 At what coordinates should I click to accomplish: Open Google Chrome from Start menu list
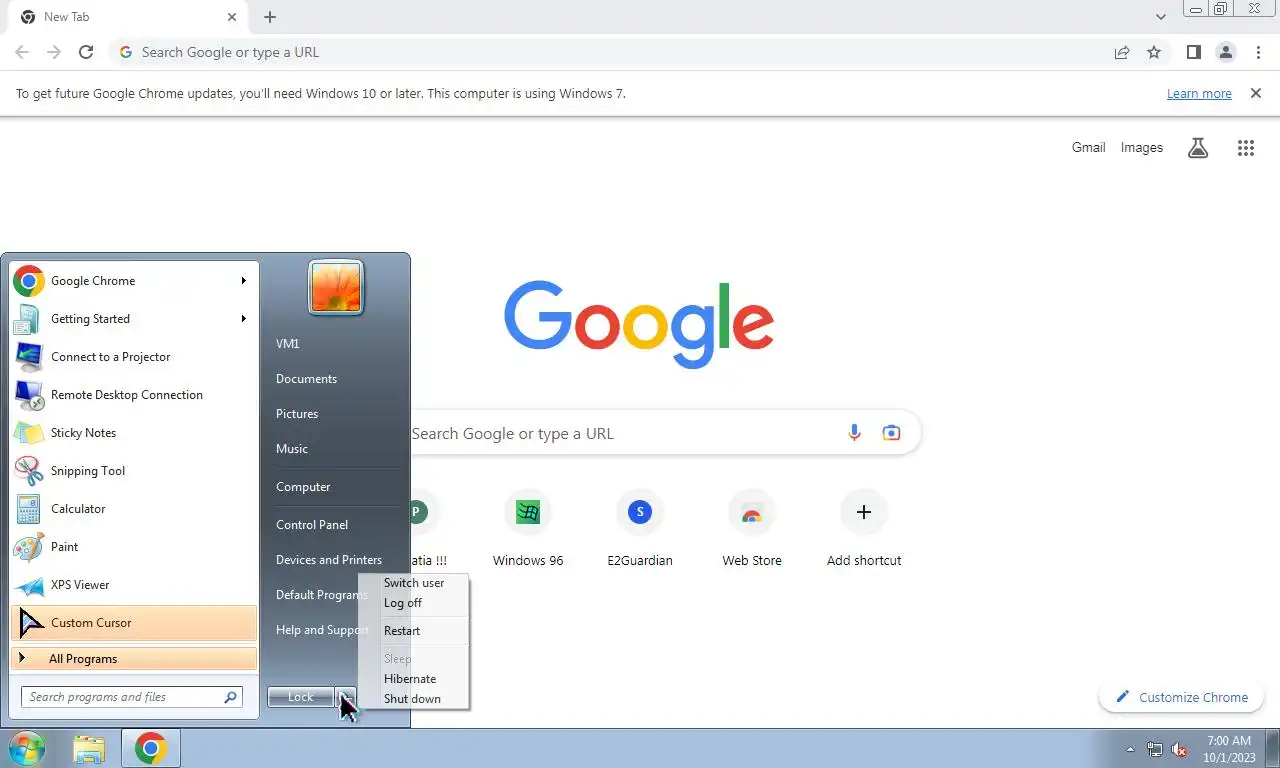[x=134, y=281]
